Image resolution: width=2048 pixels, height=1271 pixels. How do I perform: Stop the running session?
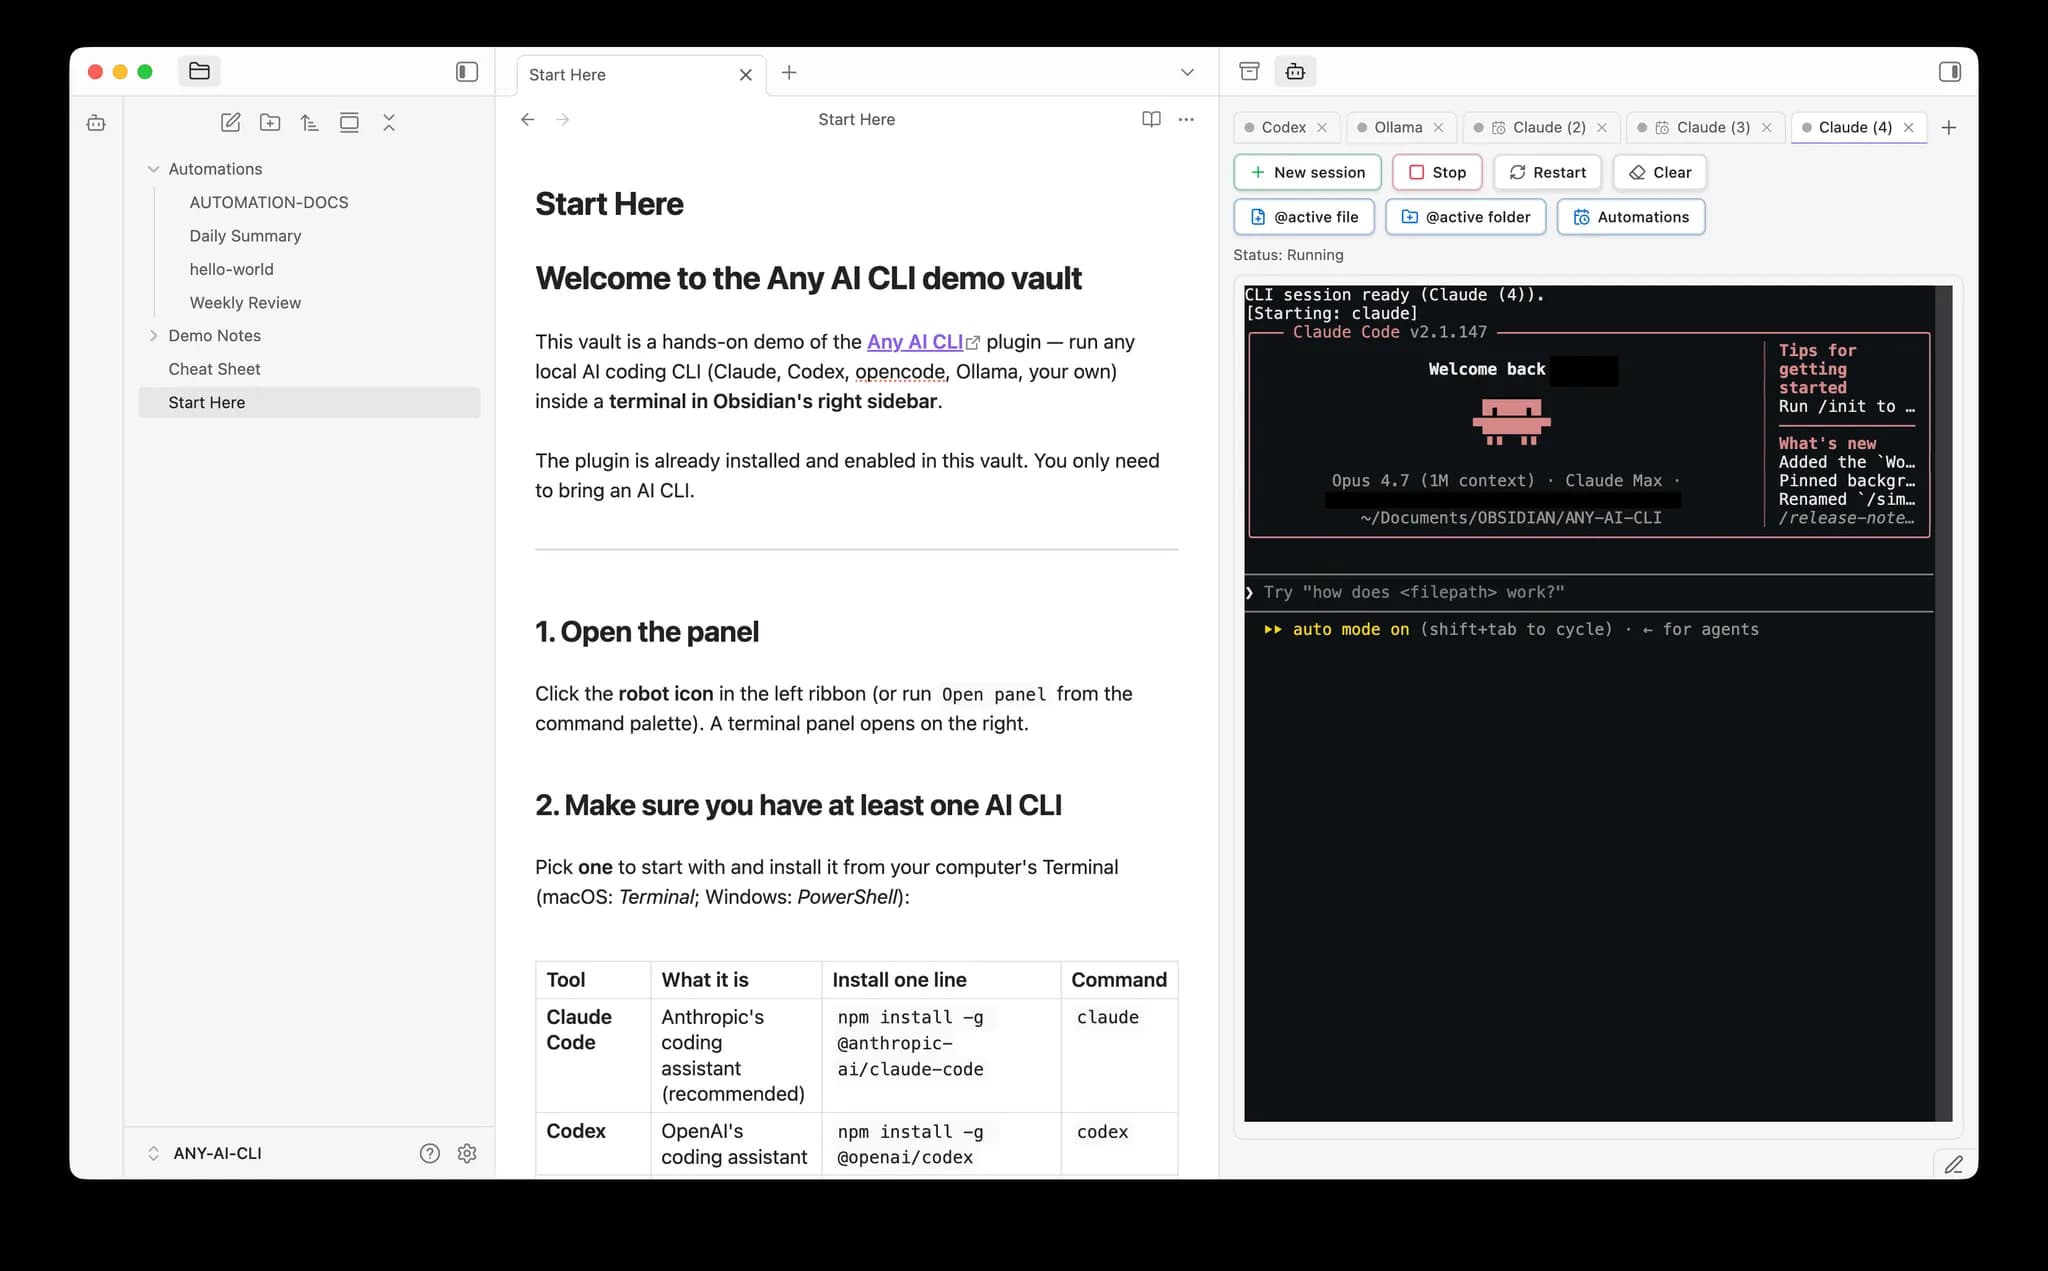tap(1437, 172)
